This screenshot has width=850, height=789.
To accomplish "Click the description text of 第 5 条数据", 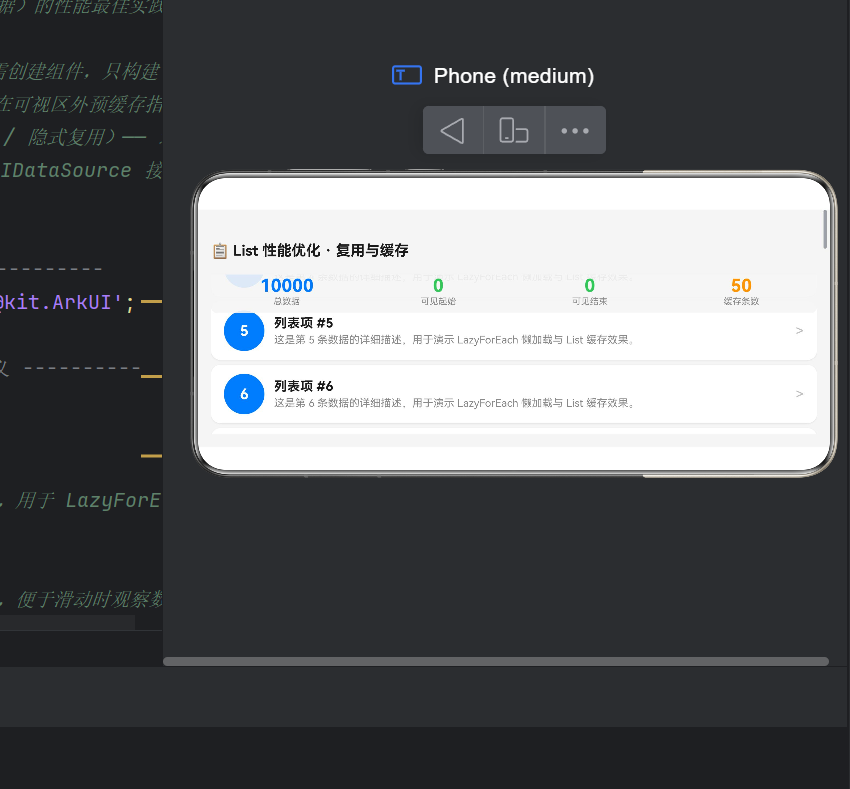I will click(x=455, y=340).
